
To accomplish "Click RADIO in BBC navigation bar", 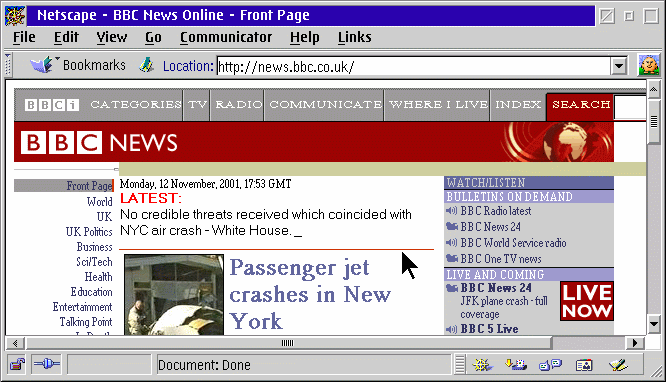I will [239, 105].
